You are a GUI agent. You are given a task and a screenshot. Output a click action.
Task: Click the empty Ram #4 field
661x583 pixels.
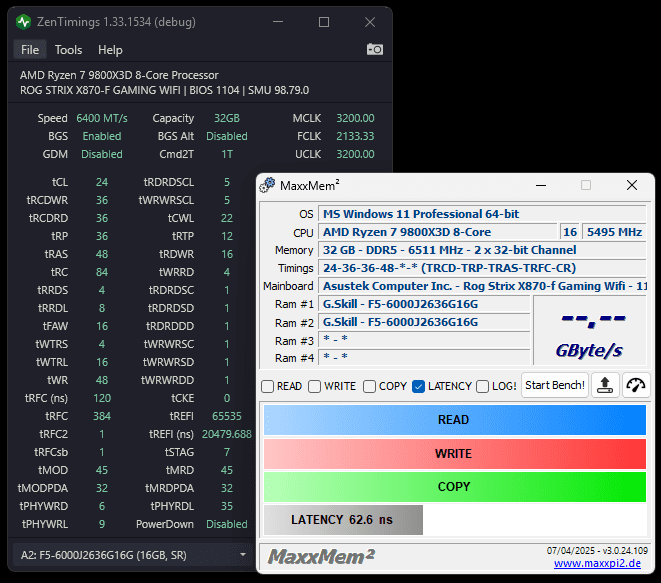point(424,357)
